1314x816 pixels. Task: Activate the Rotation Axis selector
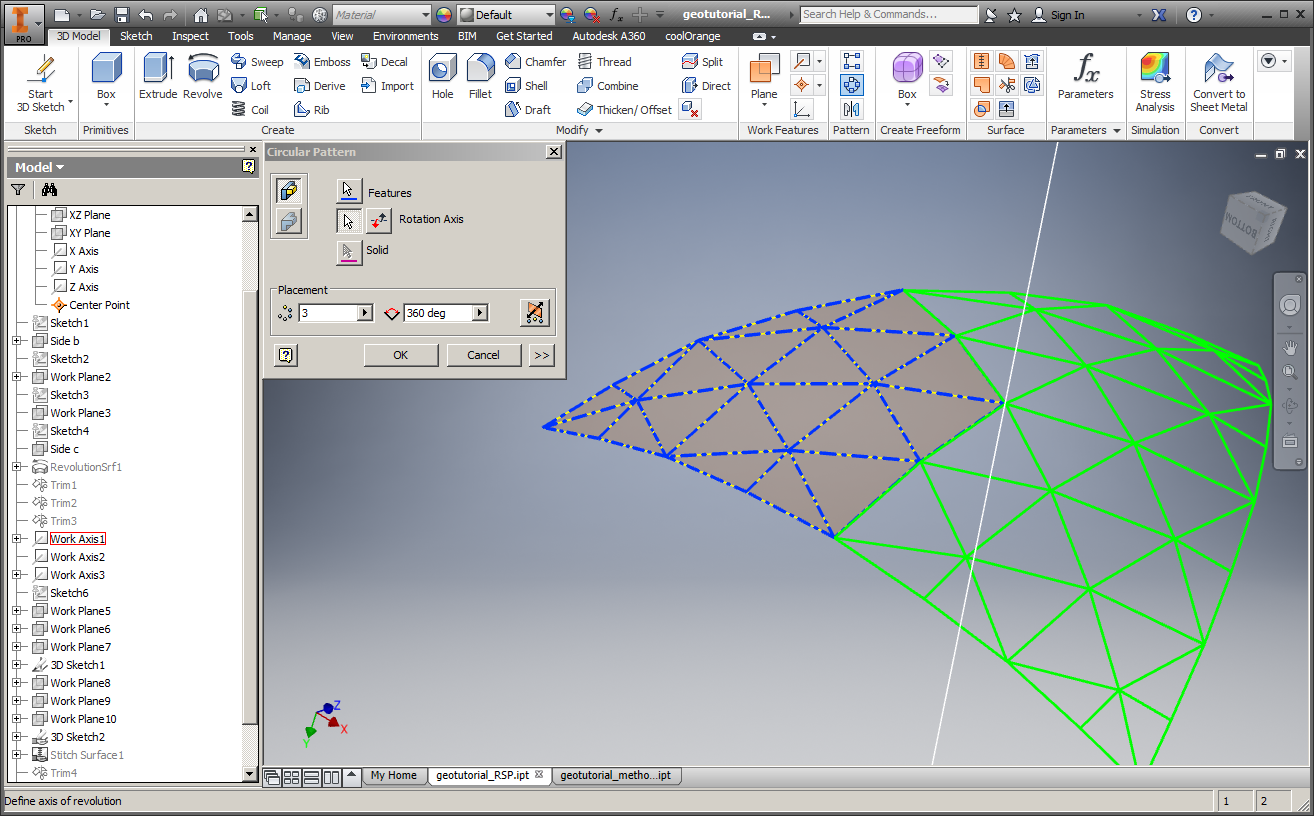coord(348,220)
